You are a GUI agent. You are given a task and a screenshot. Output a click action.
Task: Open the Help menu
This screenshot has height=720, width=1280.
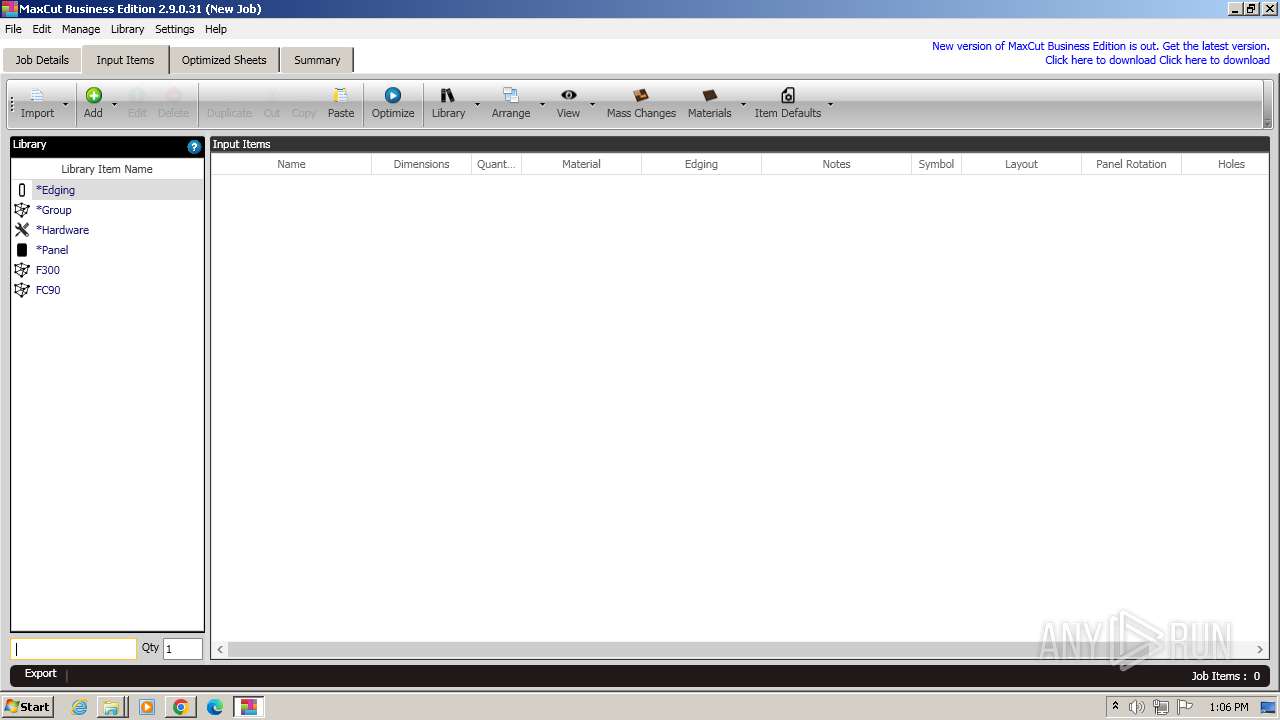pos(216,29)
